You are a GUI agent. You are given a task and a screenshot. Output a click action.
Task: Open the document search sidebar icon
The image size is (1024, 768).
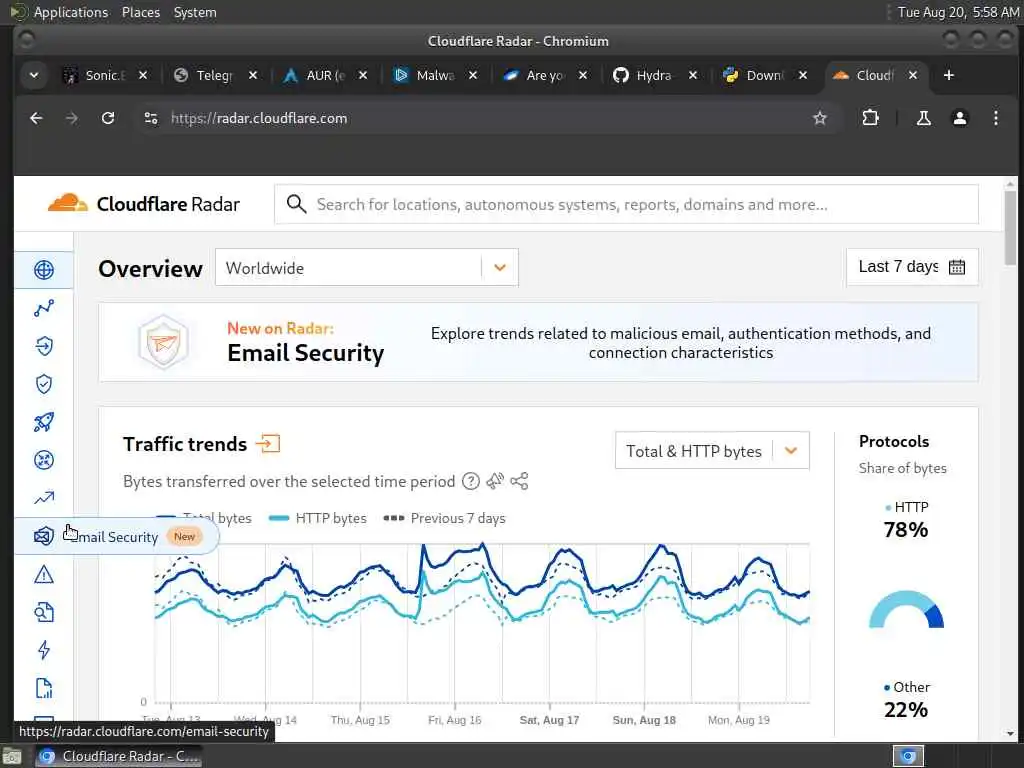[x=44, y=613]
